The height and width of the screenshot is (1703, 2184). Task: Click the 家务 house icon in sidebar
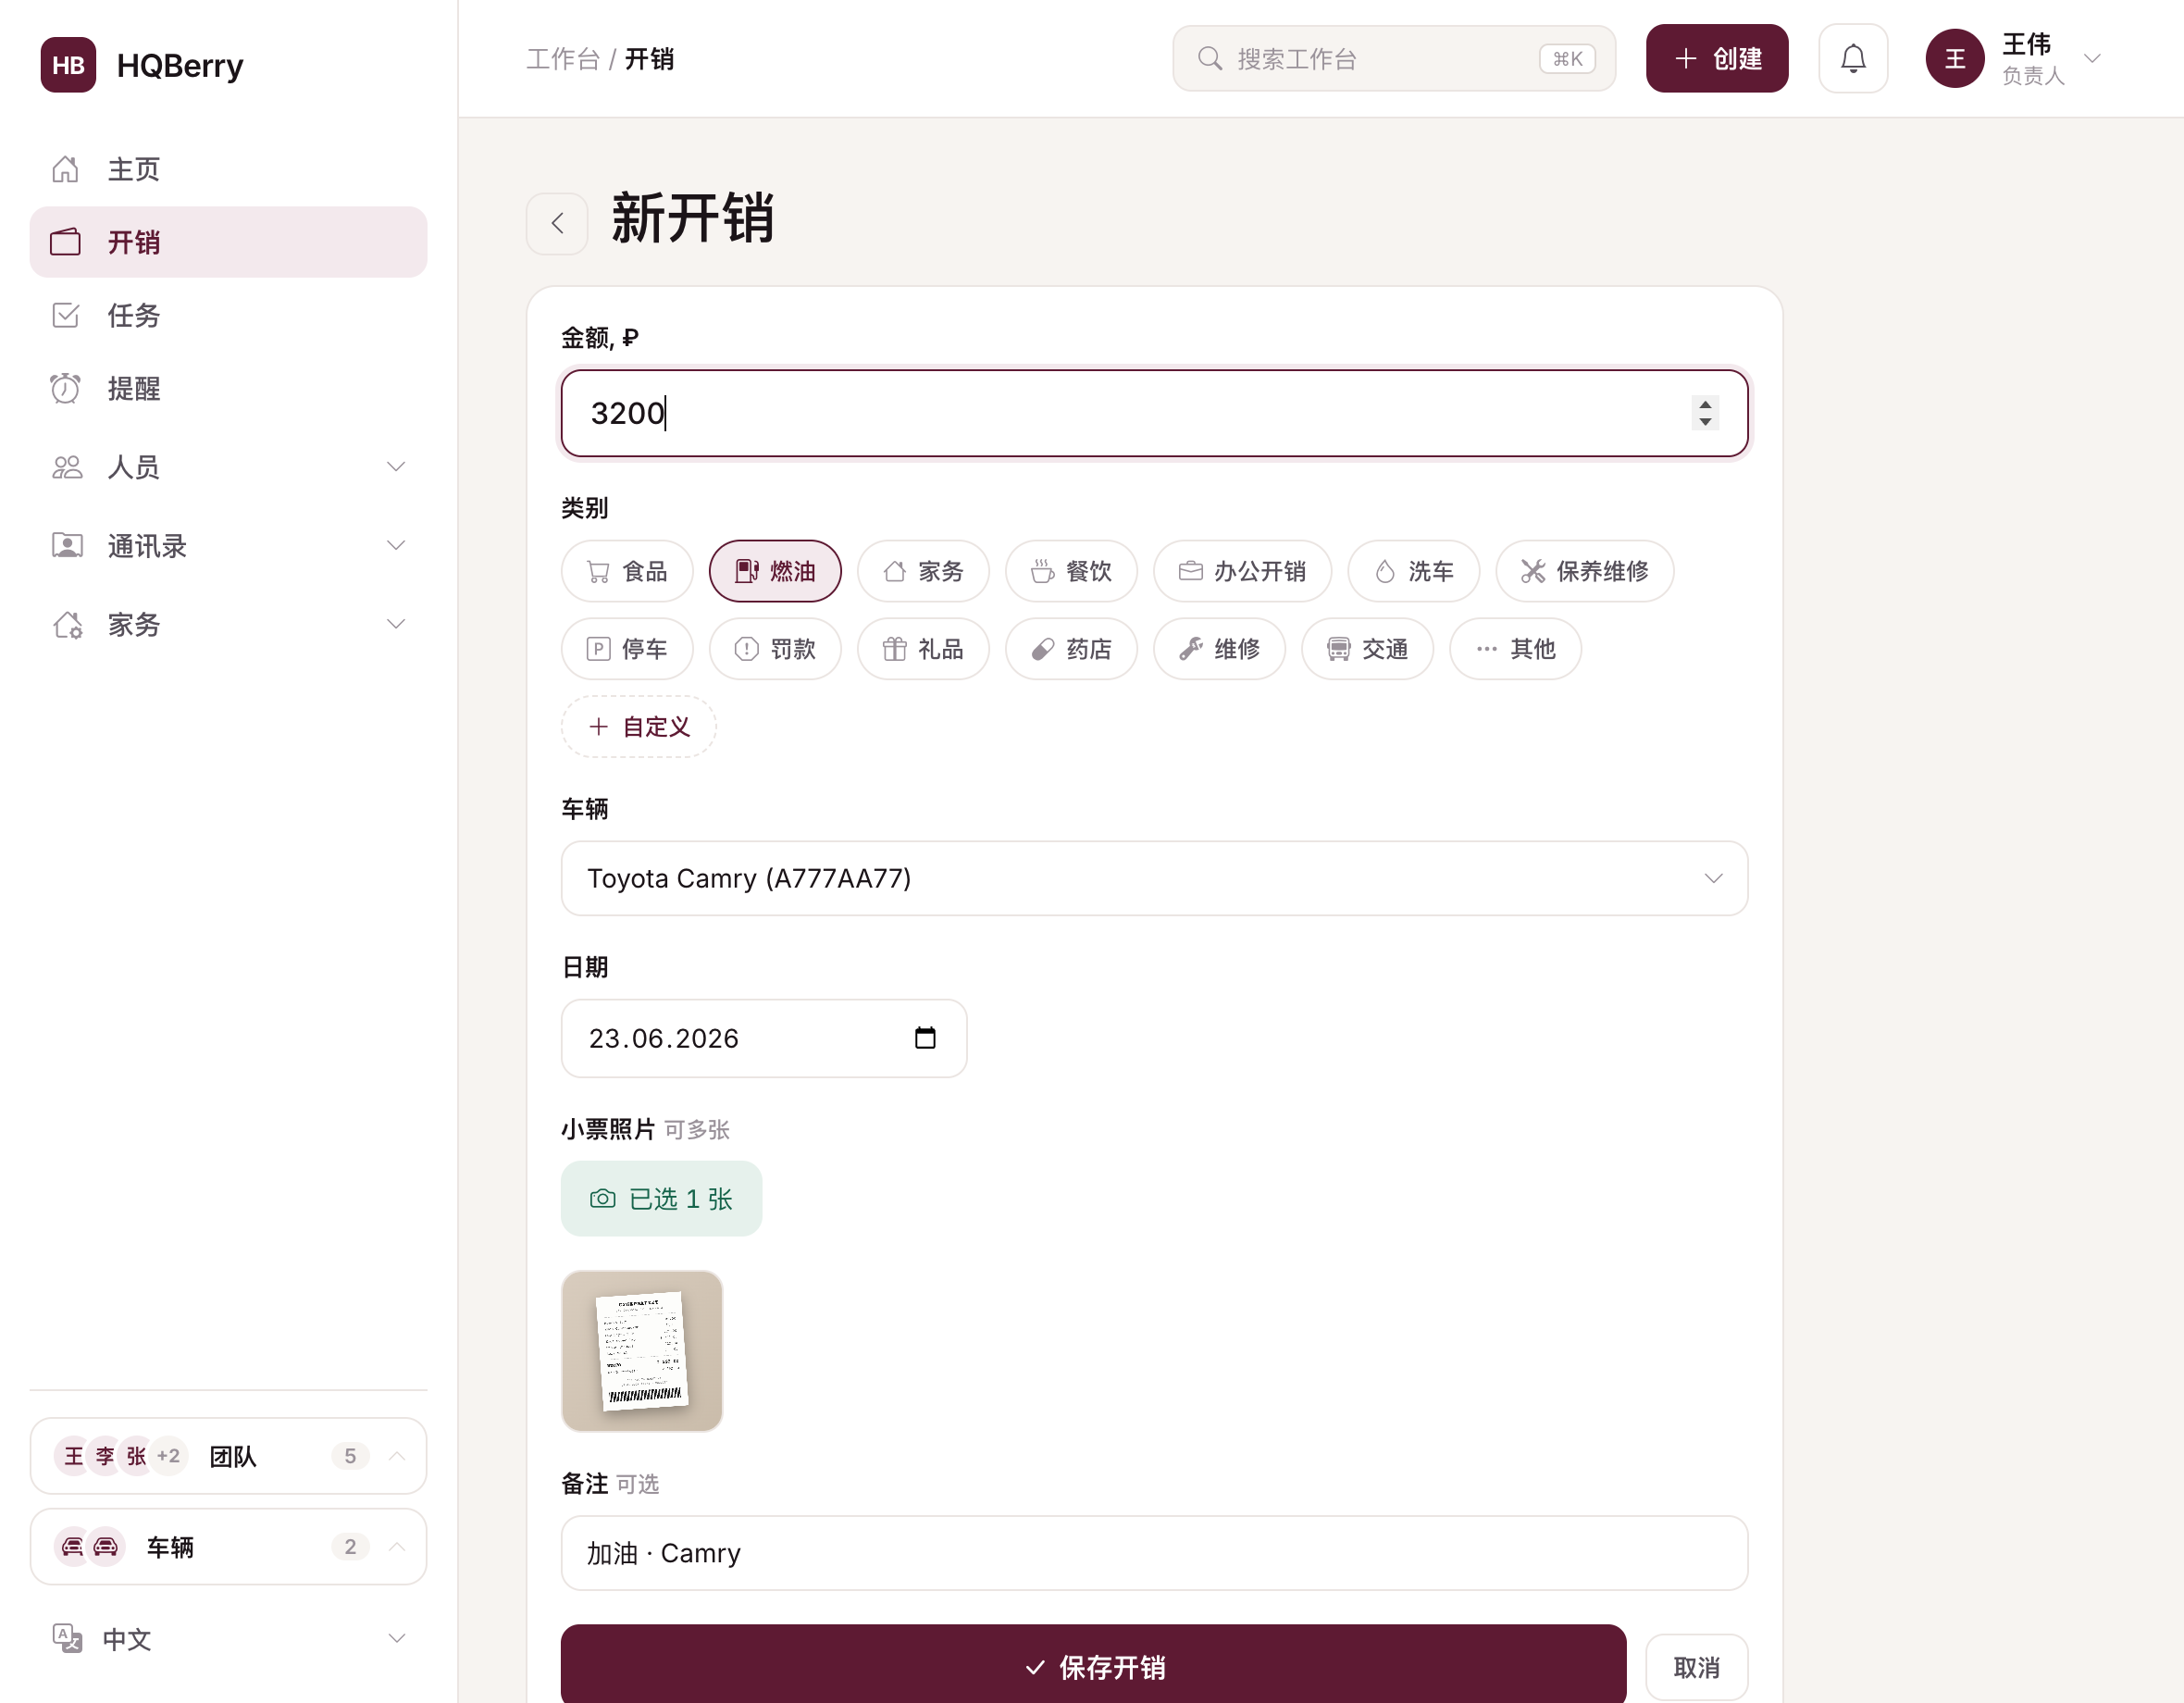pos(67,624)
